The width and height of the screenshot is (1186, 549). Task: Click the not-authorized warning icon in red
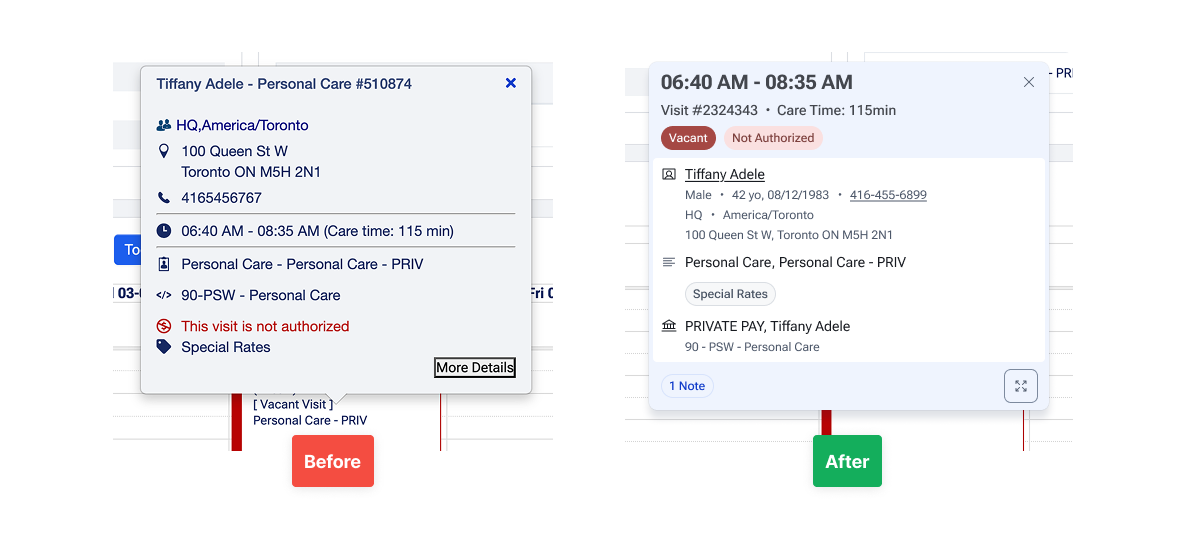(164, 326)
